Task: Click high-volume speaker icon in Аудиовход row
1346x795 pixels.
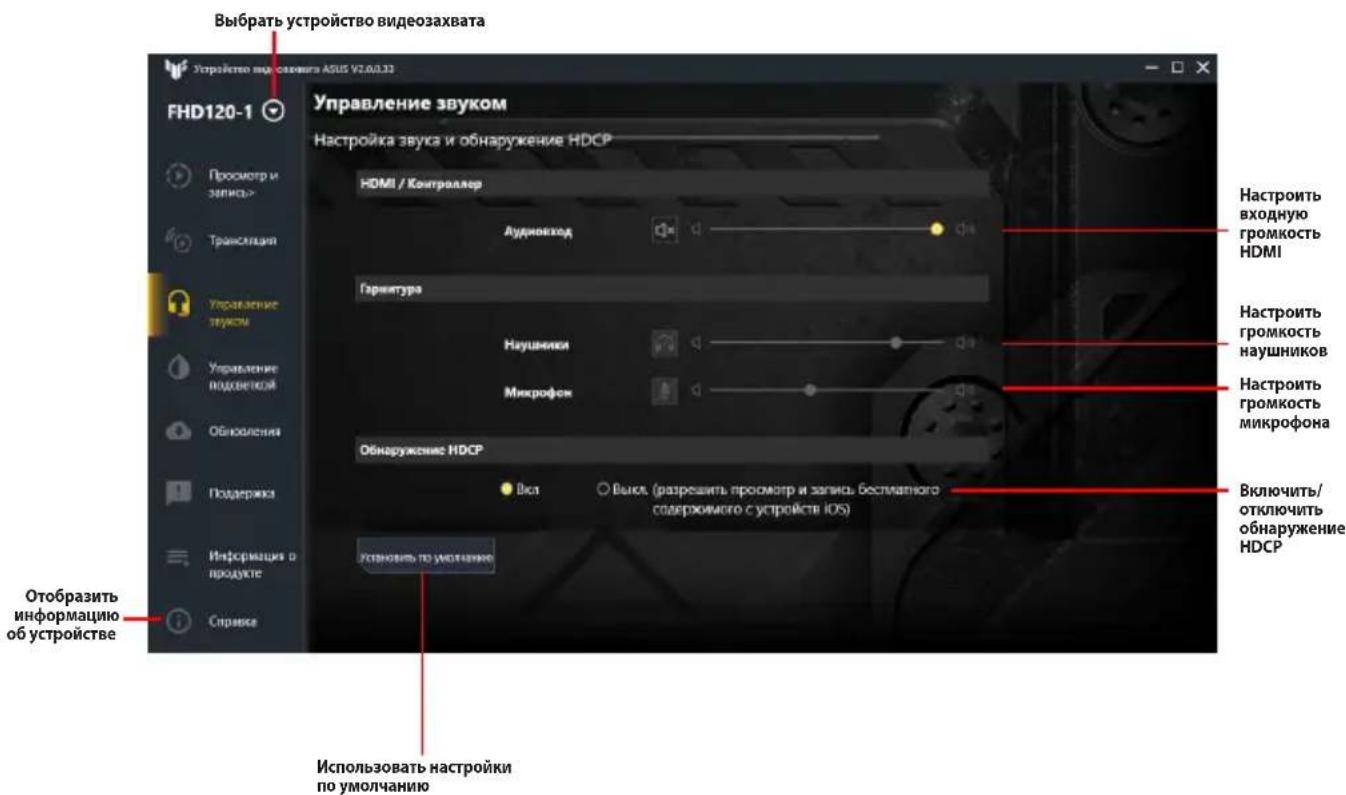Action: [964, 229]
